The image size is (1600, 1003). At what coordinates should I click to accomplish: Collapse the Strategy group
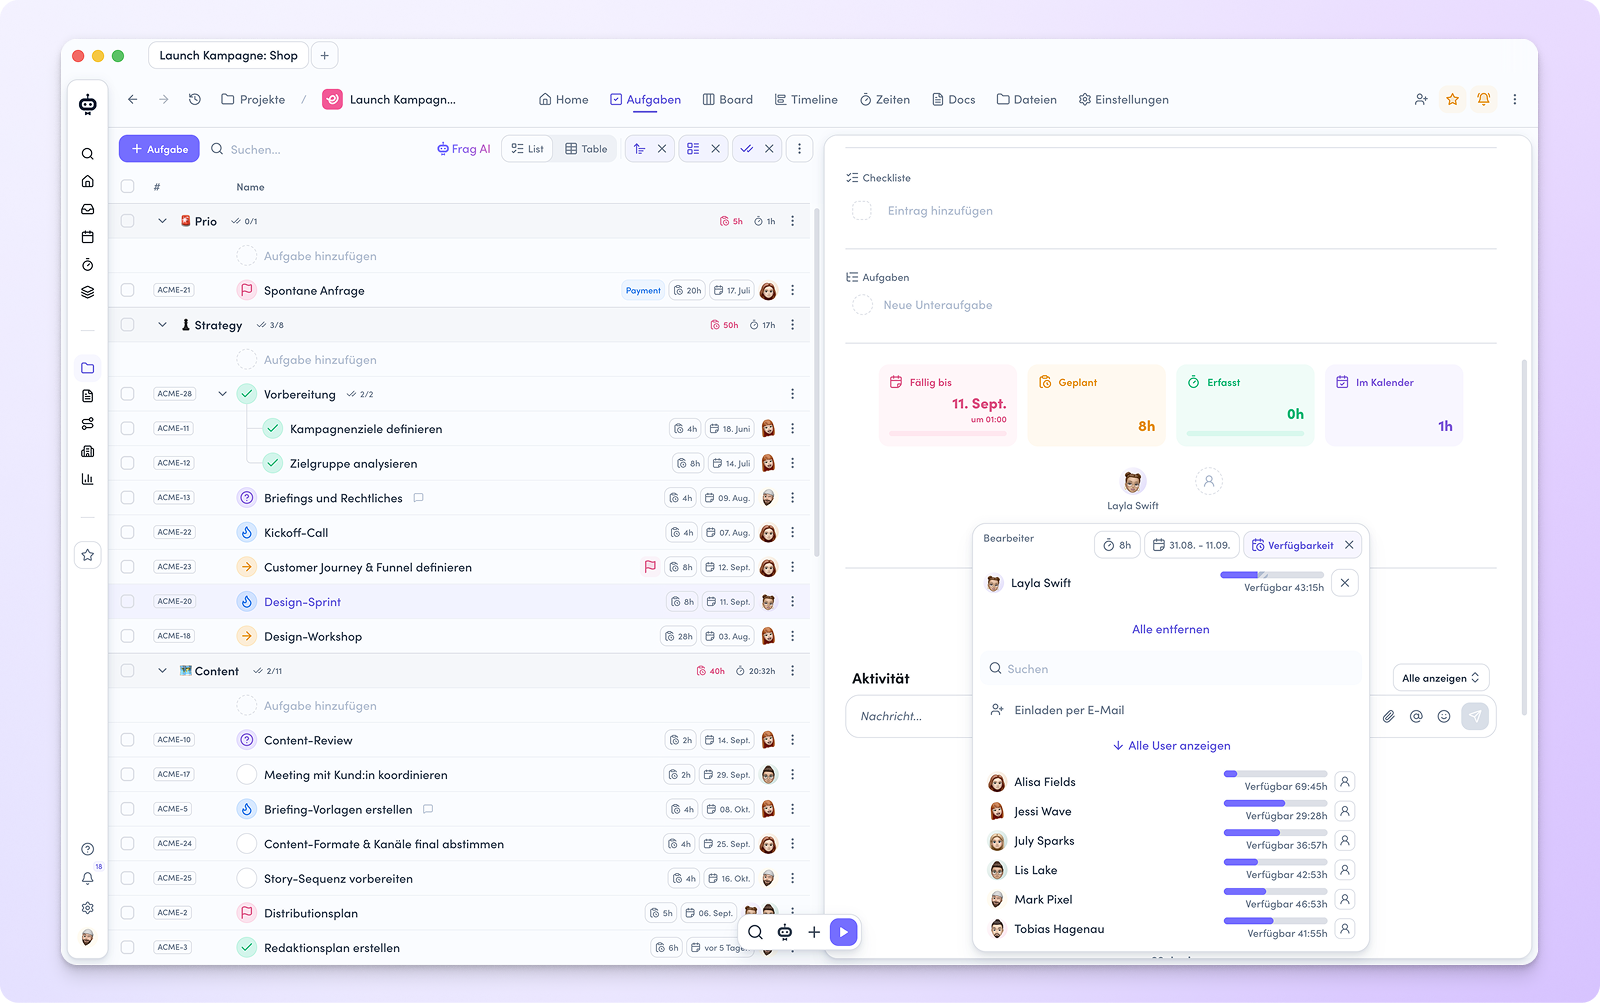pos(162,325)
